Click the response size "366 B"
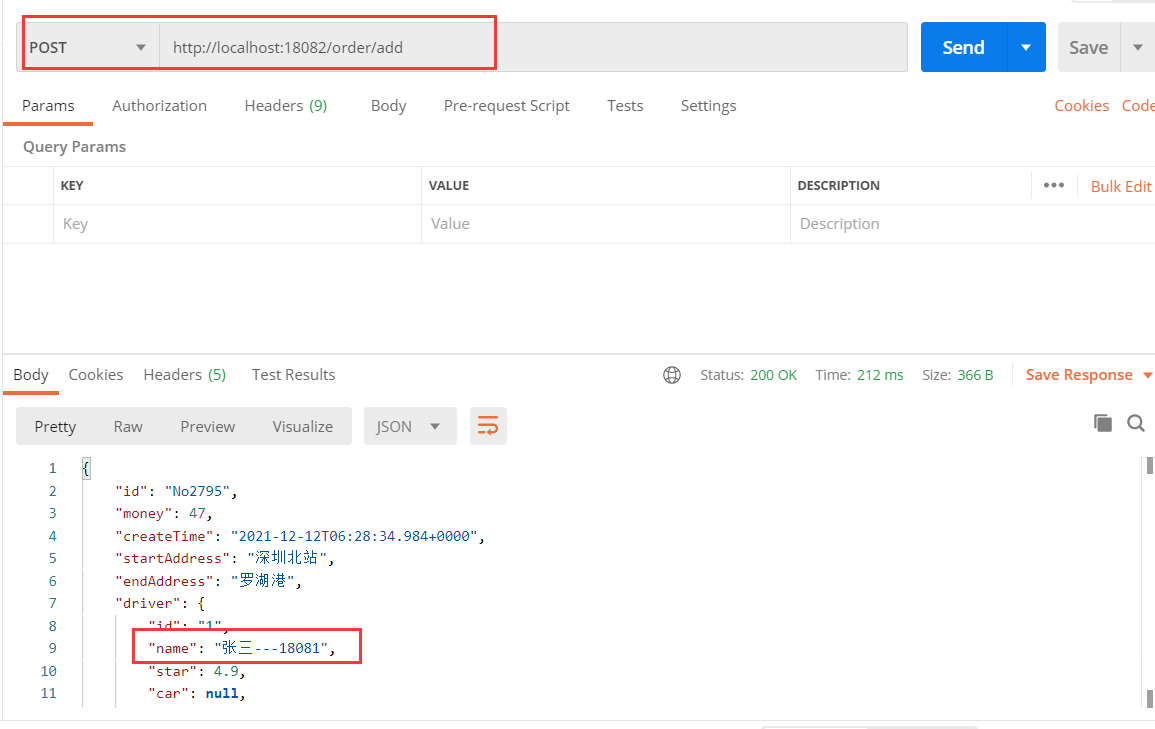This screenshot has height=729, width=1155. (x=975, y=375)
